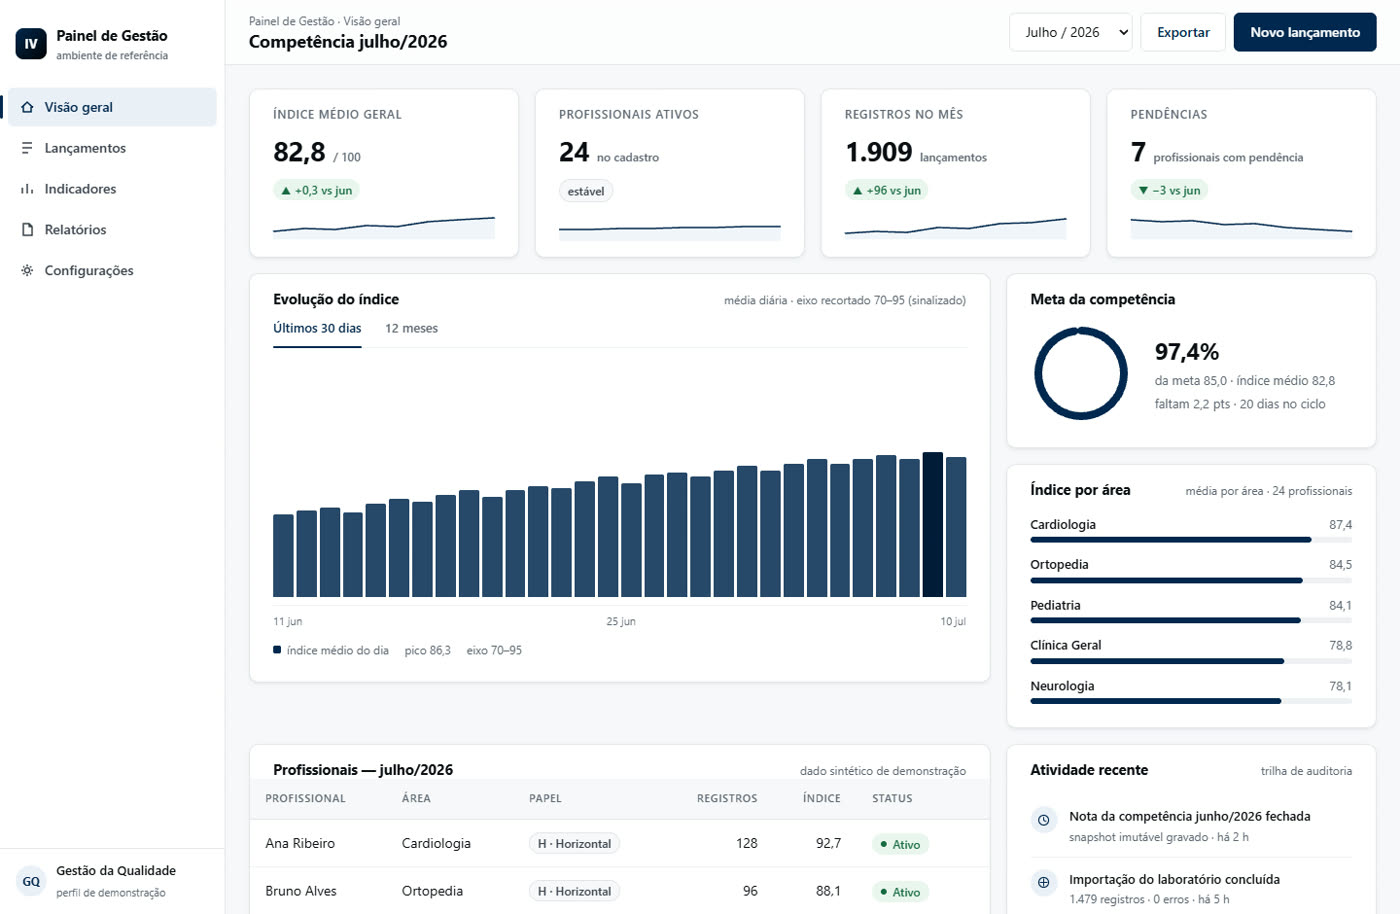The width and height of the screenshot is (1400, 914).
Task: Click the gear icon beside Configurações
Action: (x=27, y=271)
